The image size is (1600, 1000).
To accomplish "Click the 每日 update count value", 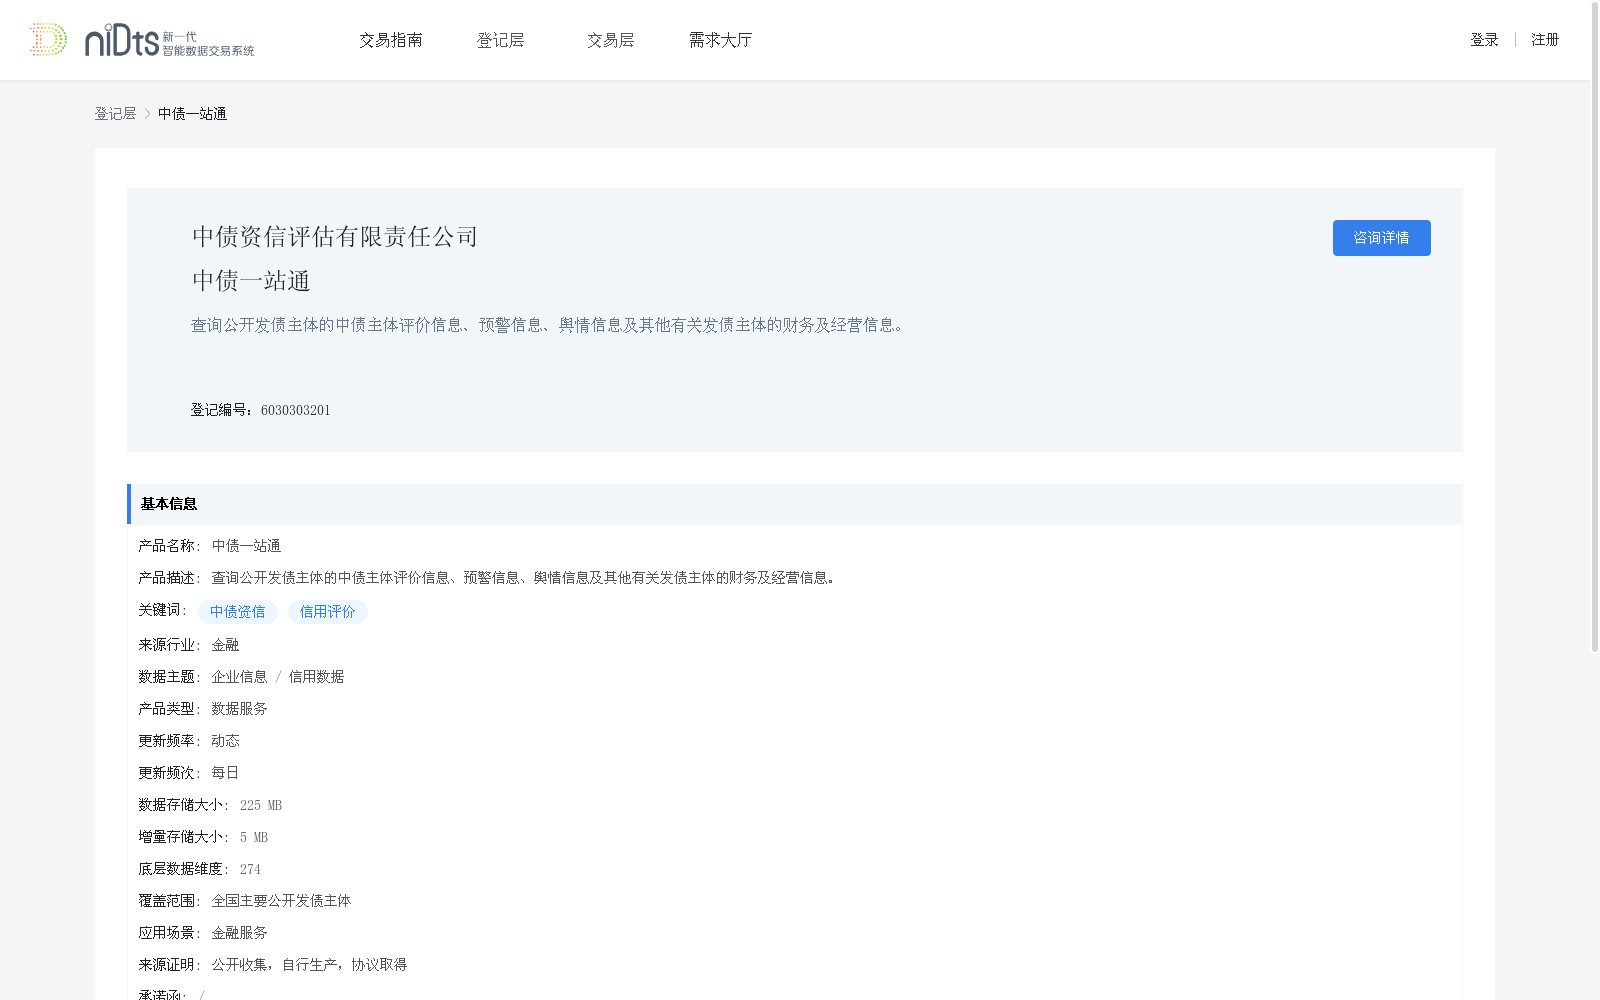I will pyautogui.click(x=225, y=773).
